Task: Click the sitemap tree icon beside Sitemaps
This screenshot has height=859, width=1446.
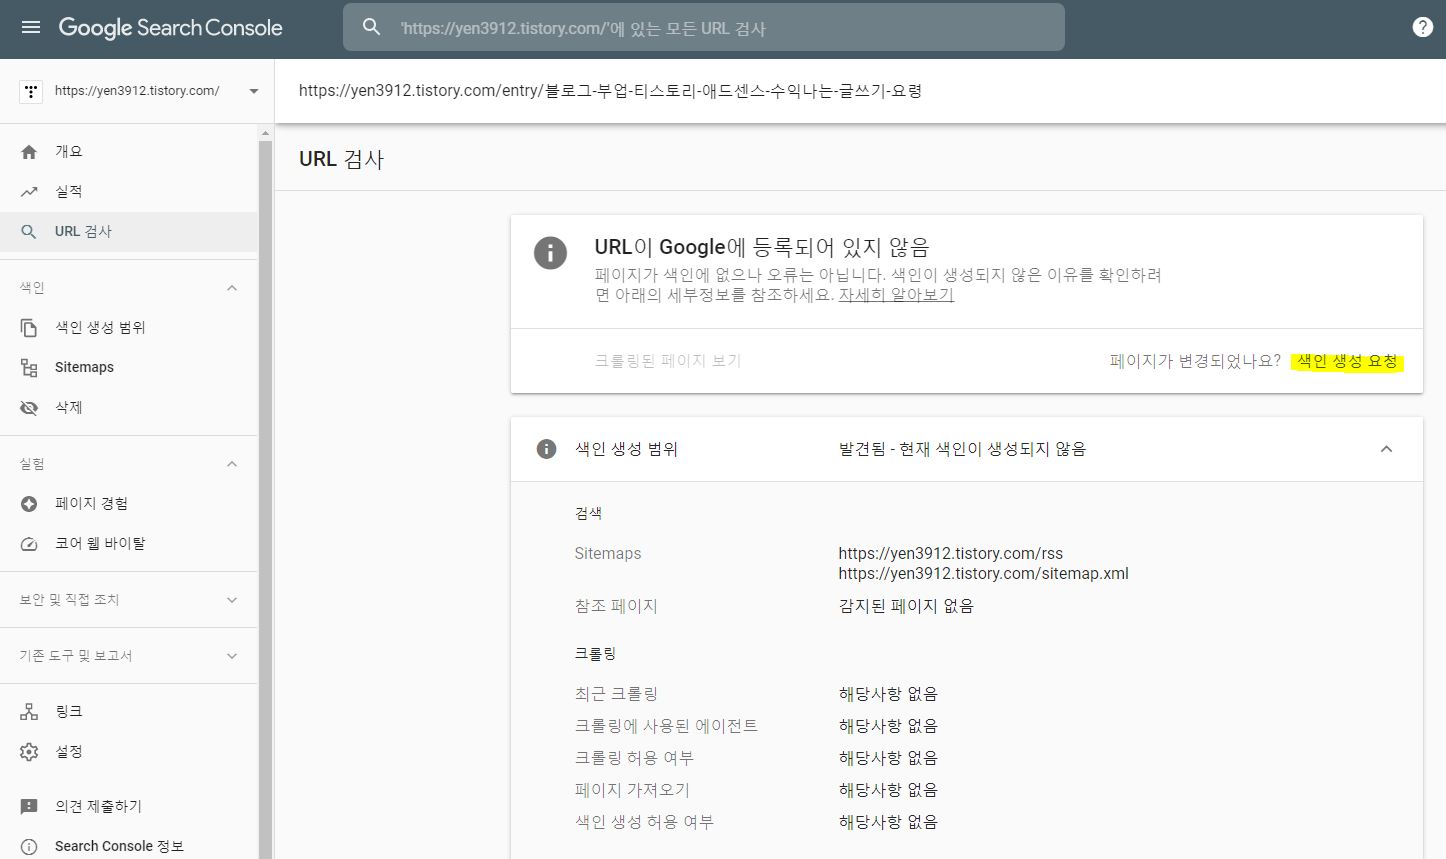Action: 29,368
